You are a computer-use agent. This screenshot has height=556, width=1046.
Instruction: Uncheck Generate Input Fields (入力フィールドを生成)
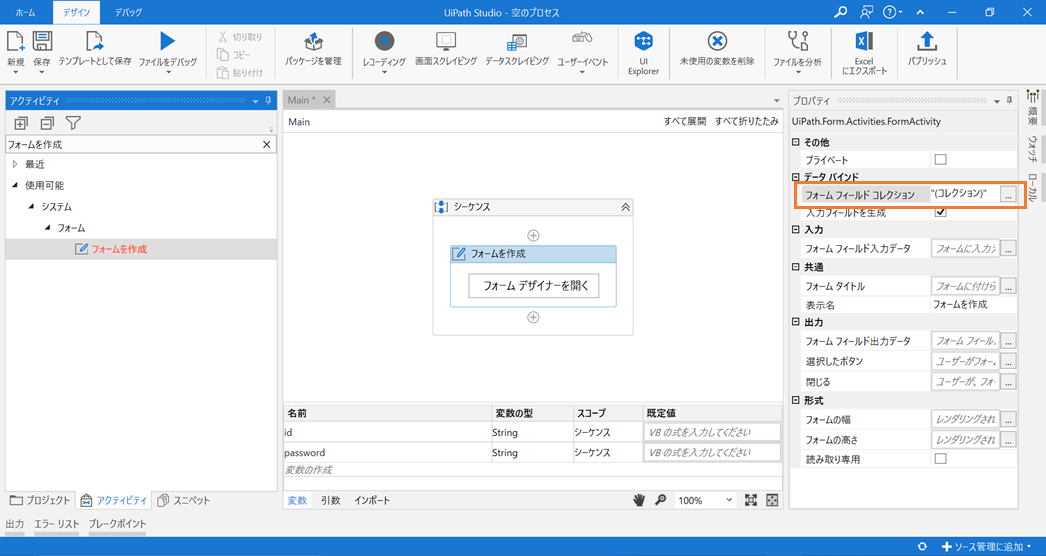point(941,212)
